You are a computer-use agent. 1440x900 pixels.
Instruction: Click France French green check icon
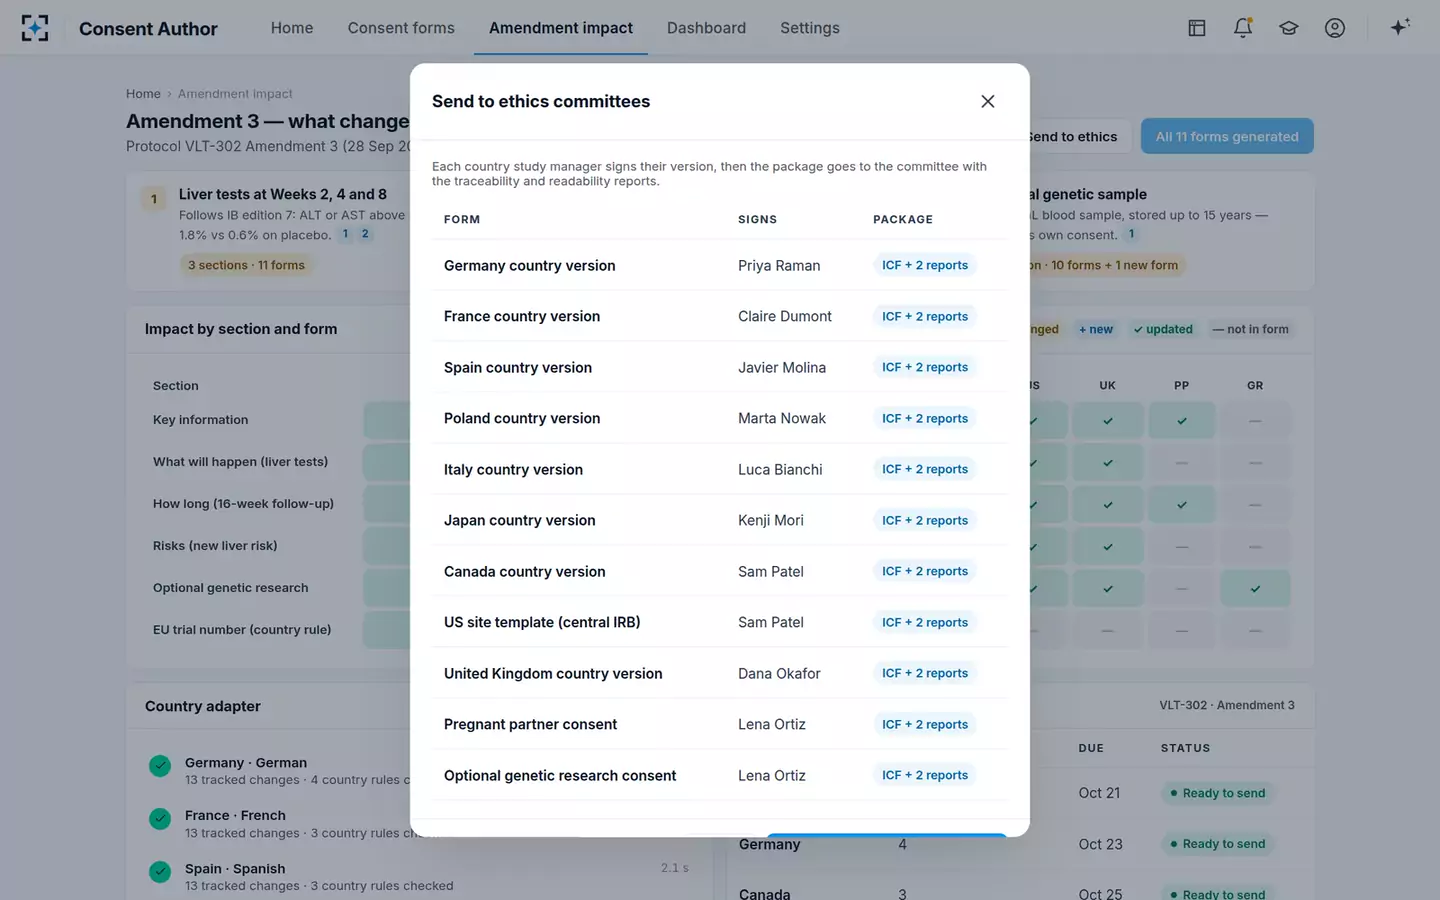click(160, 819)
